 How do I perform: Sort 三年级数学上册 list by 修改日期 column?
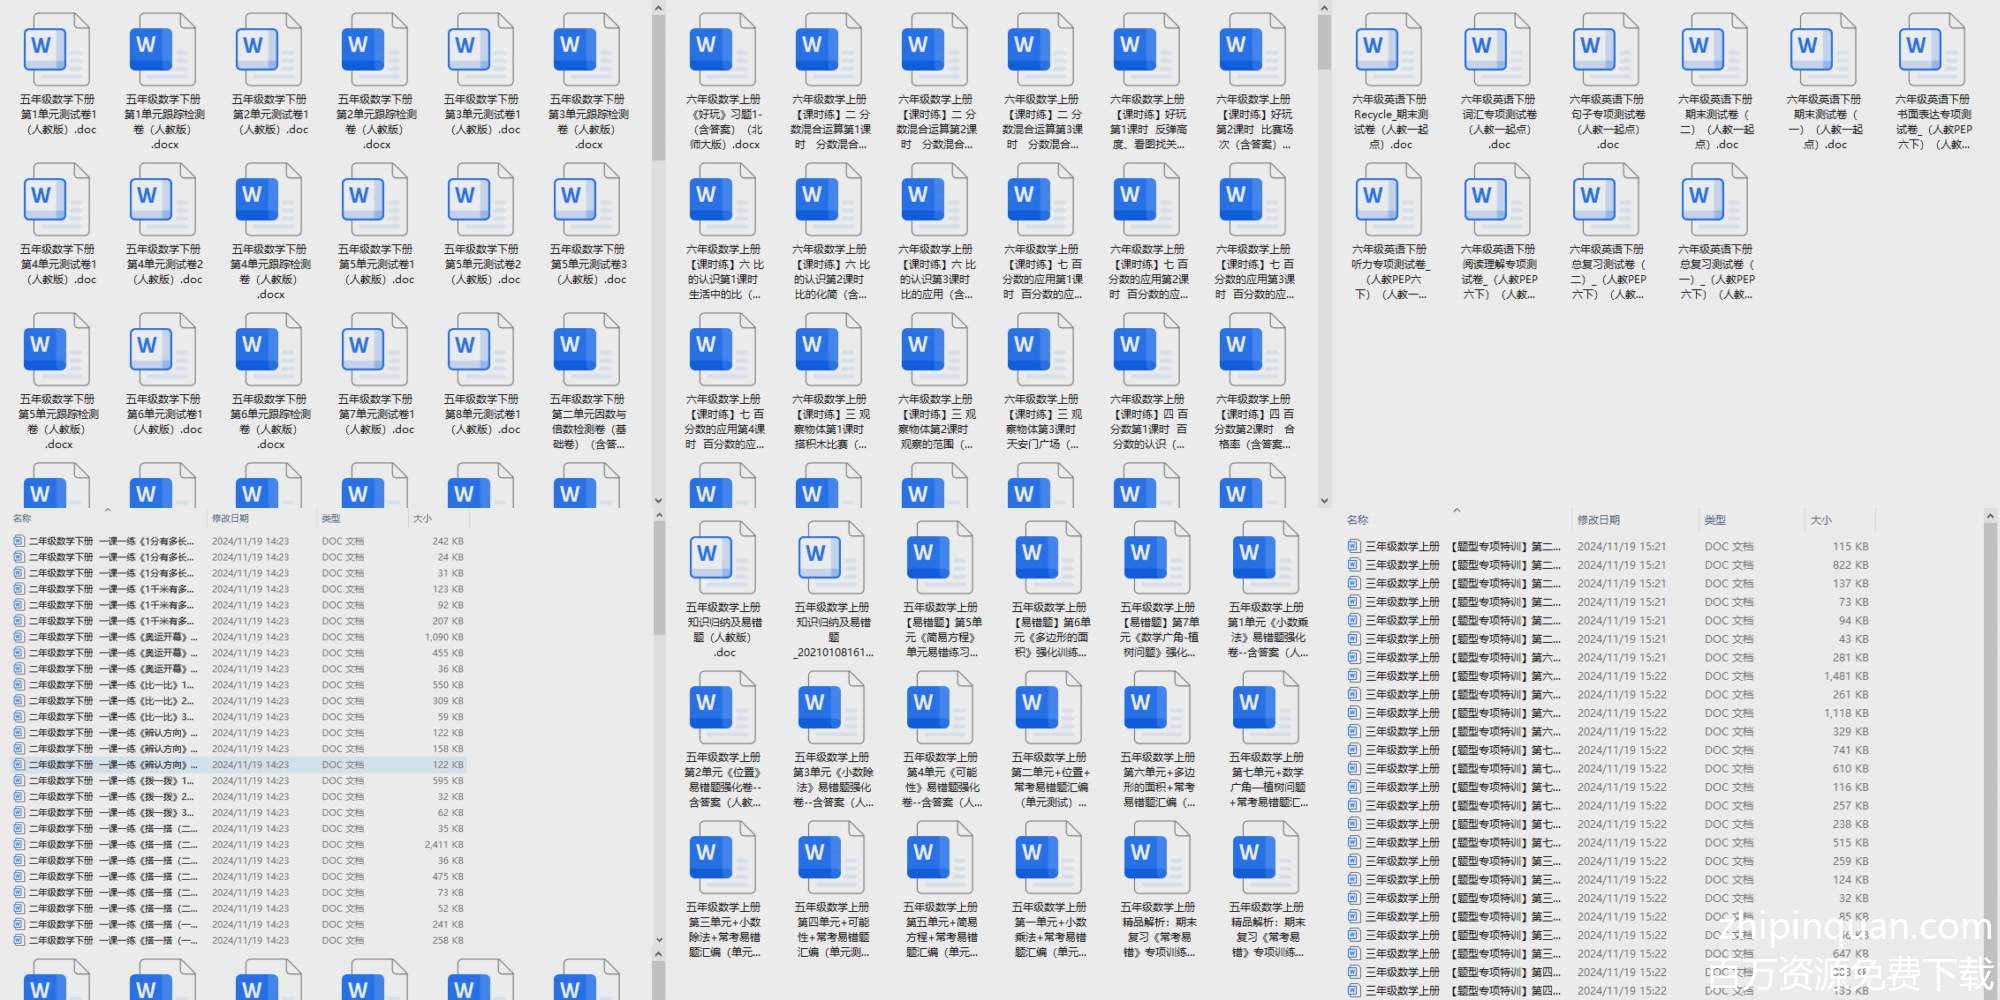click(1598, 520)
